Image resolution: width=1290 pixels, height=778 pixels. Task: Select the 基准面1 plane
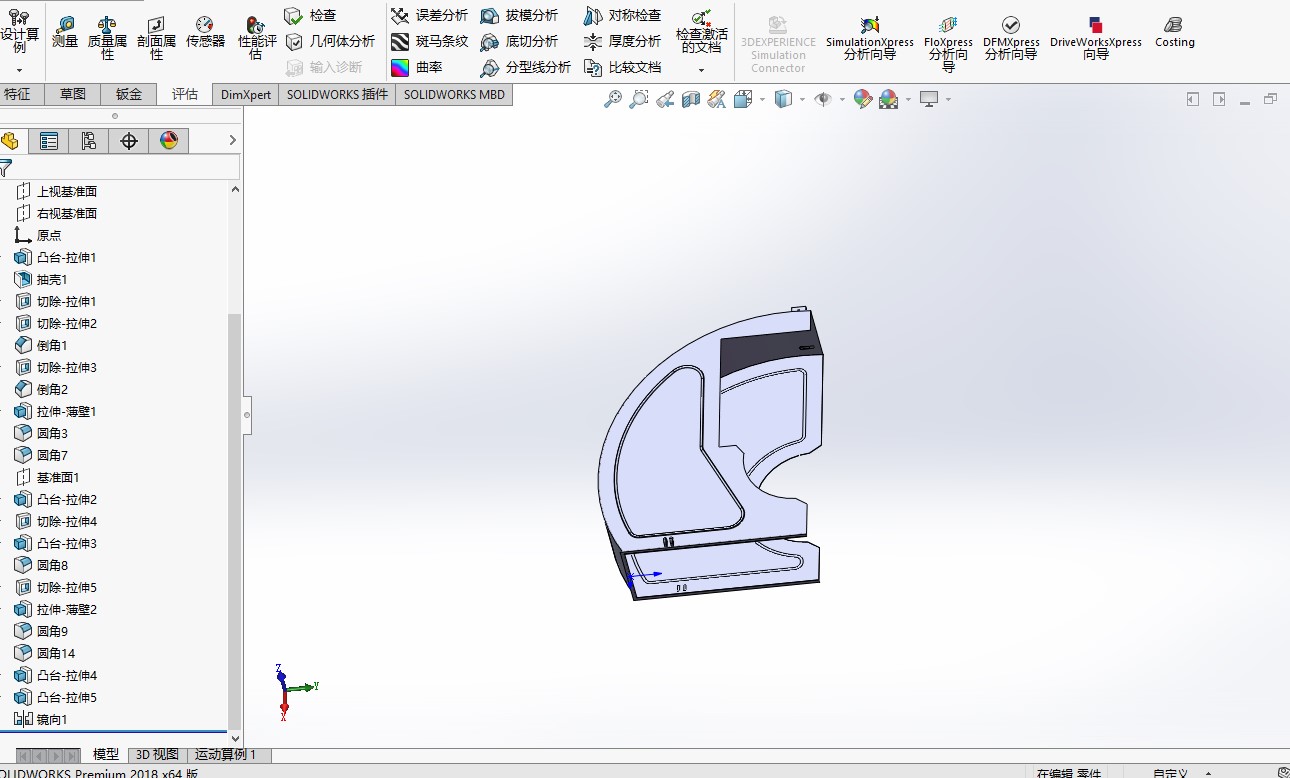pyautogui.click(x=58, y=477)
